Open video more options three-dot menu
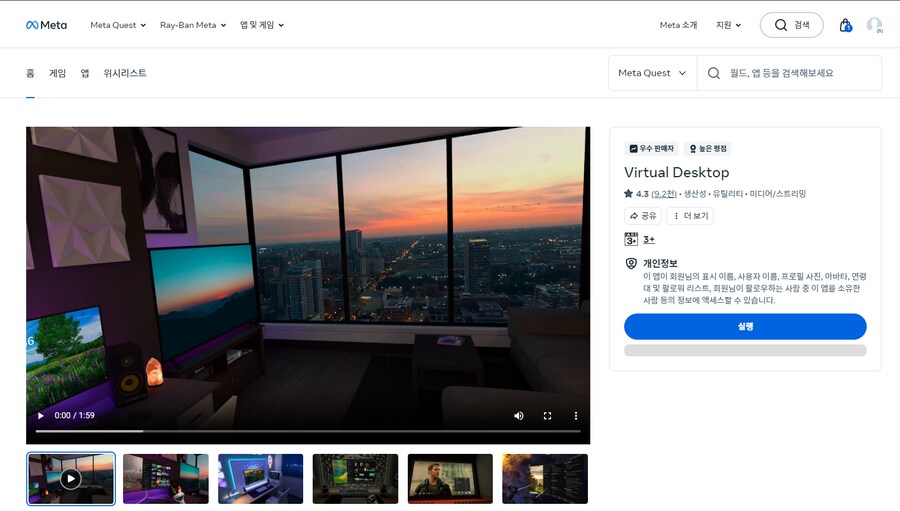Image resolution: width=900 pixels, height=511 pixels. (575, 415)
